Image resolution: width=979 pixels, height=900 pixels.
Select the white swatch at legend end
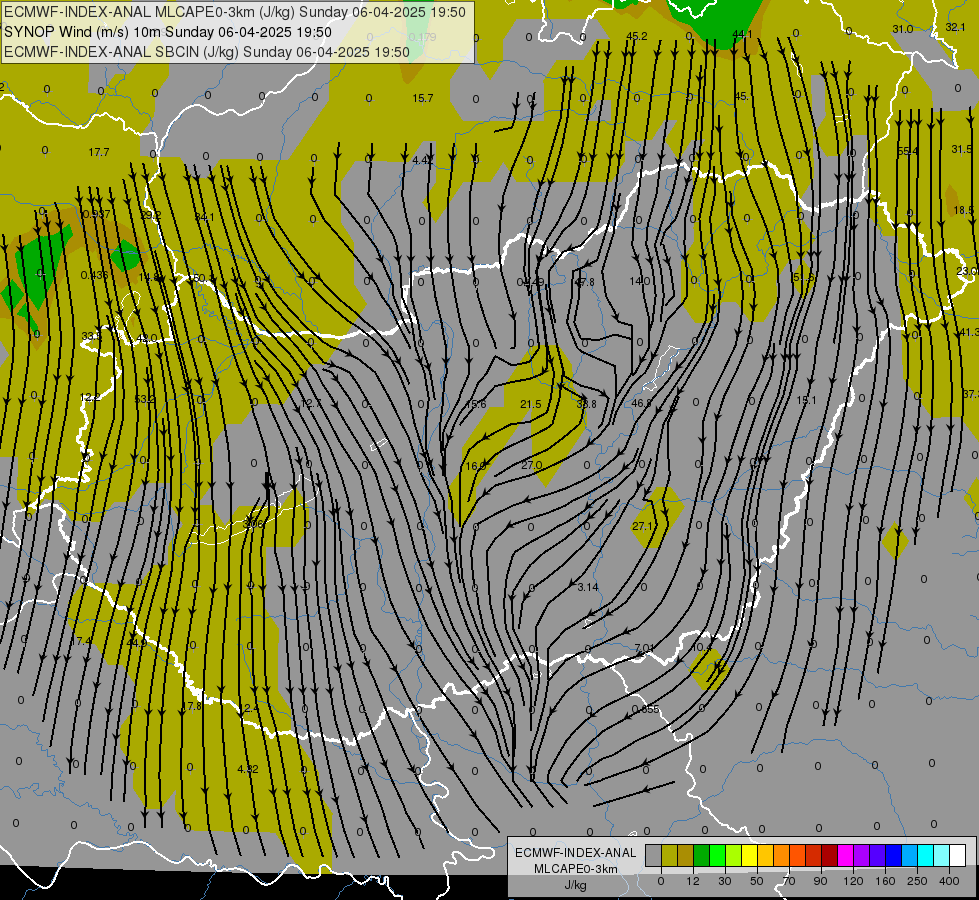click(957, 855)
